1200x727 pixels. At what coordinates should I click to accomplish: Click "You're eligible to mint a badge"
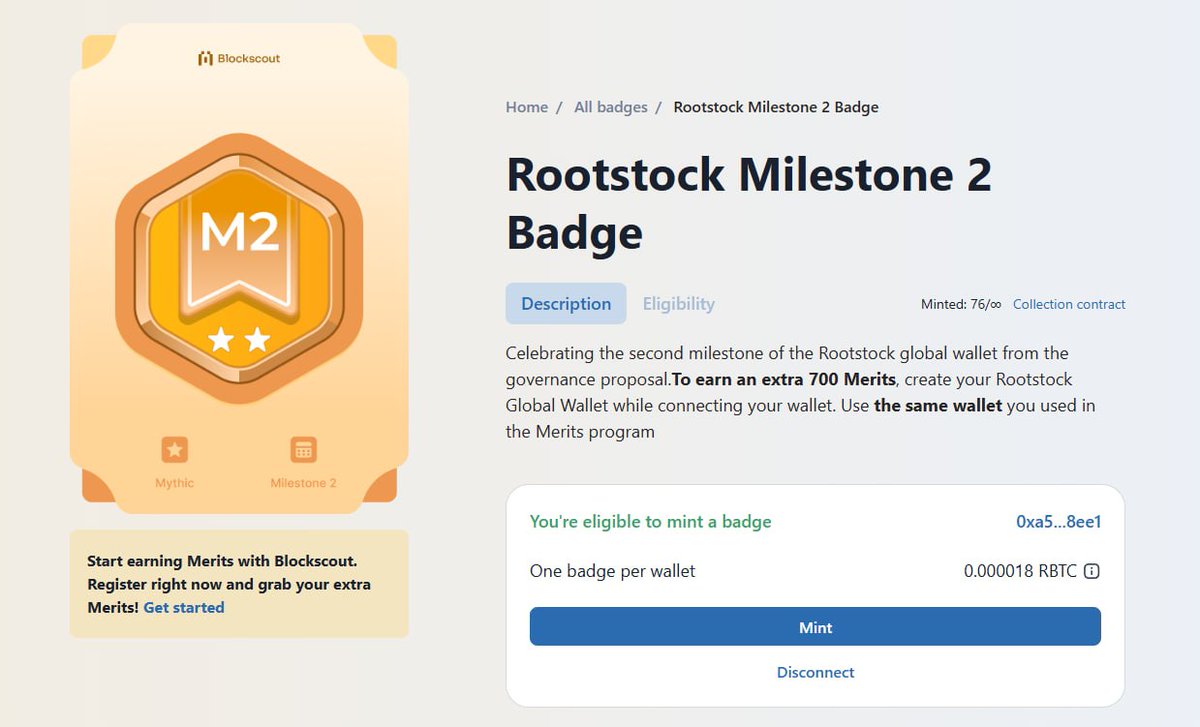click(x=651, y=522)
